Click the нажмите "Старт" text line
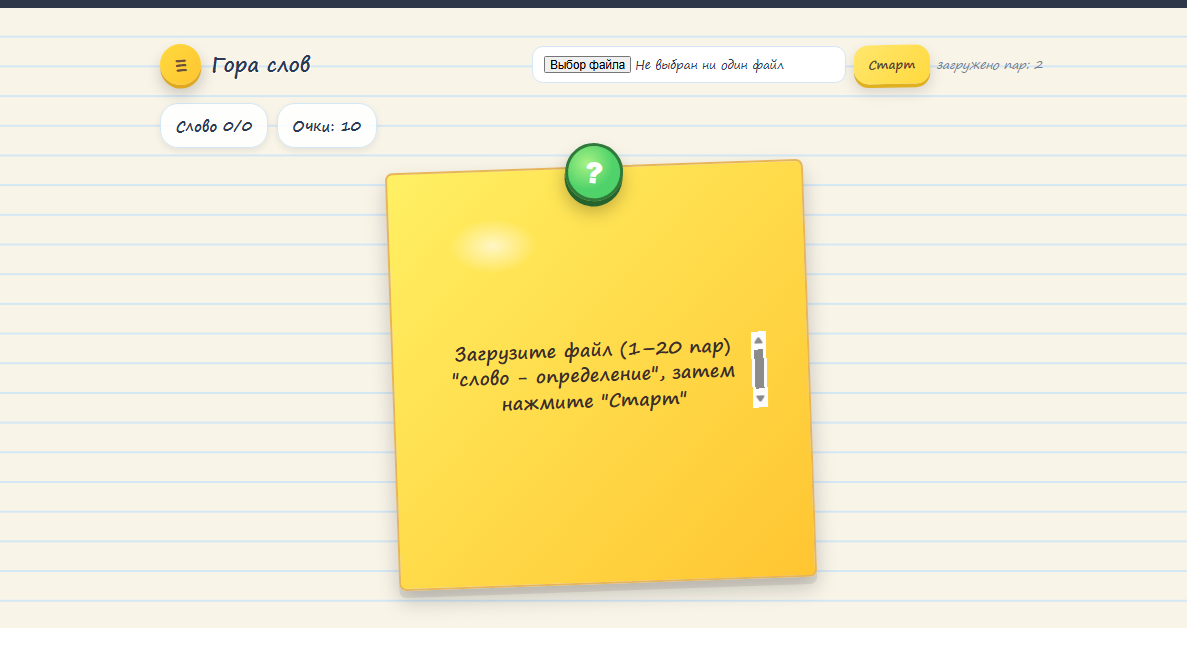This screenshot has width=1187, height=648. click(595, 402)
